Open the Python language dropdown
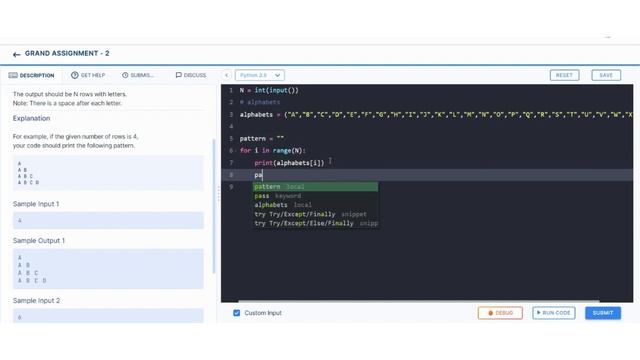The width and height of the screenshot is (640, 360). pos(260,75)
